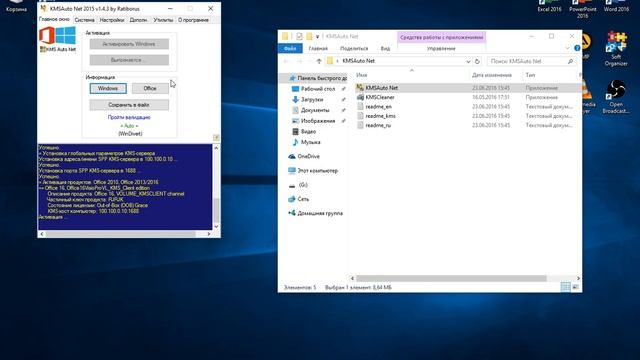
Task: Go up one folder level in Explorer
Action: (x=319, y=61)
